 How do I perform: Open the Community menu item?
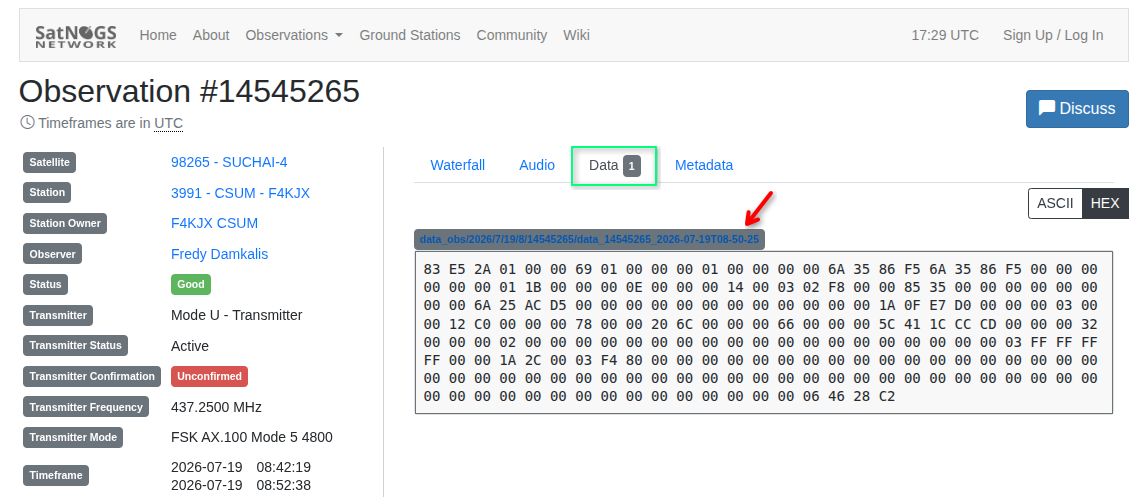pyautogui.click(x=511, y=35)
